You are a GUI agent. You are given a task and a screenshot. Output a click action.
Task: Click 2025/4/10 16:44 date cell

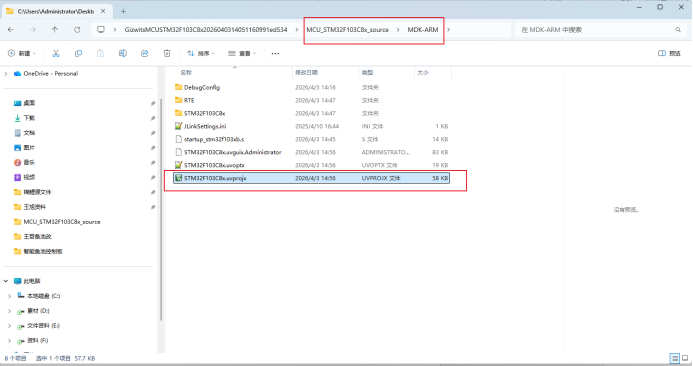coord(317,126)
